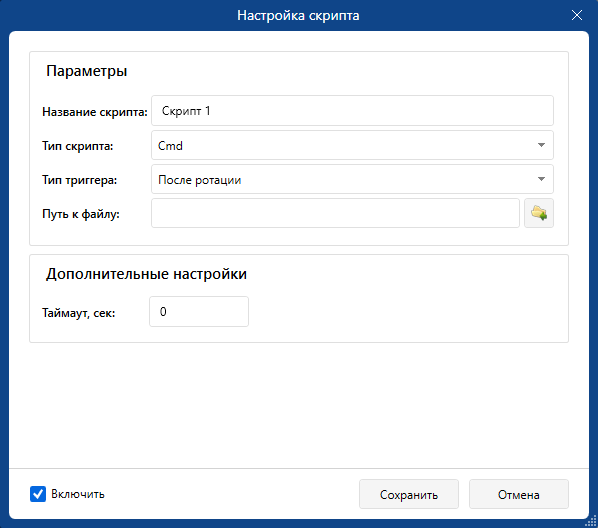Expand the Тип скрипта dropdown arrow
Screen dimensions: 598x528
[x=541, y=145]
